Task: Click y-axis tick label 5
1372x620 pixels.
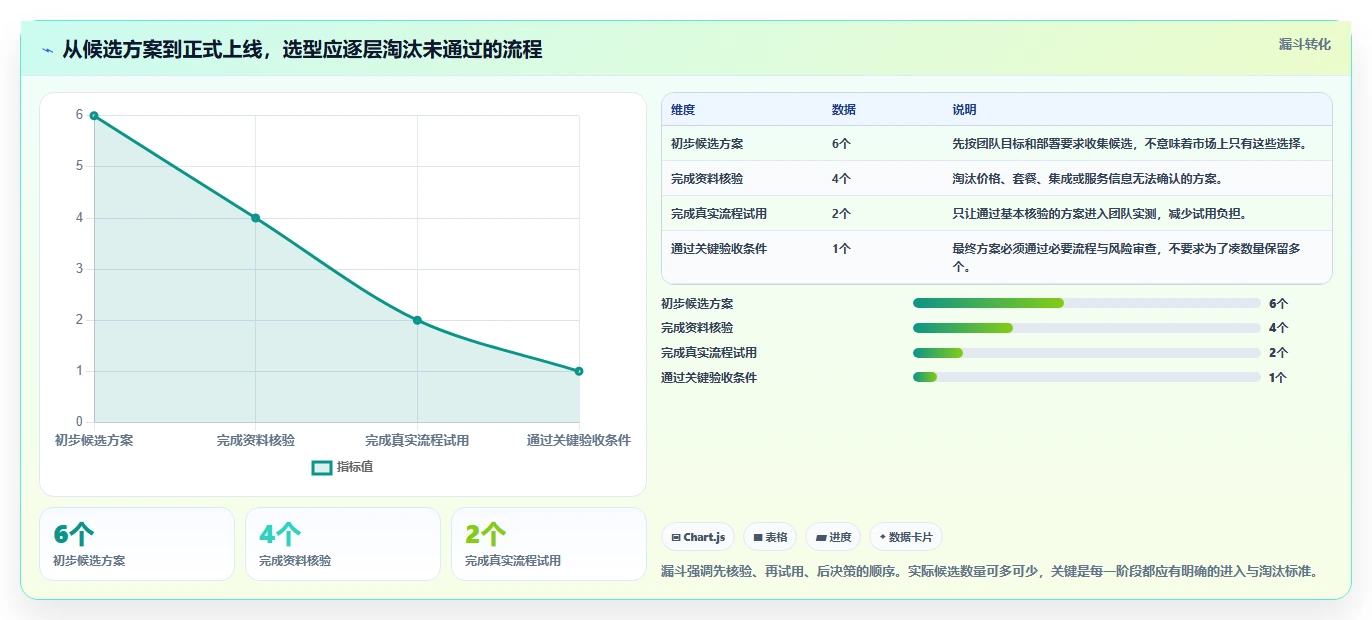Action: pyautogui.click(x=79, y=166)
